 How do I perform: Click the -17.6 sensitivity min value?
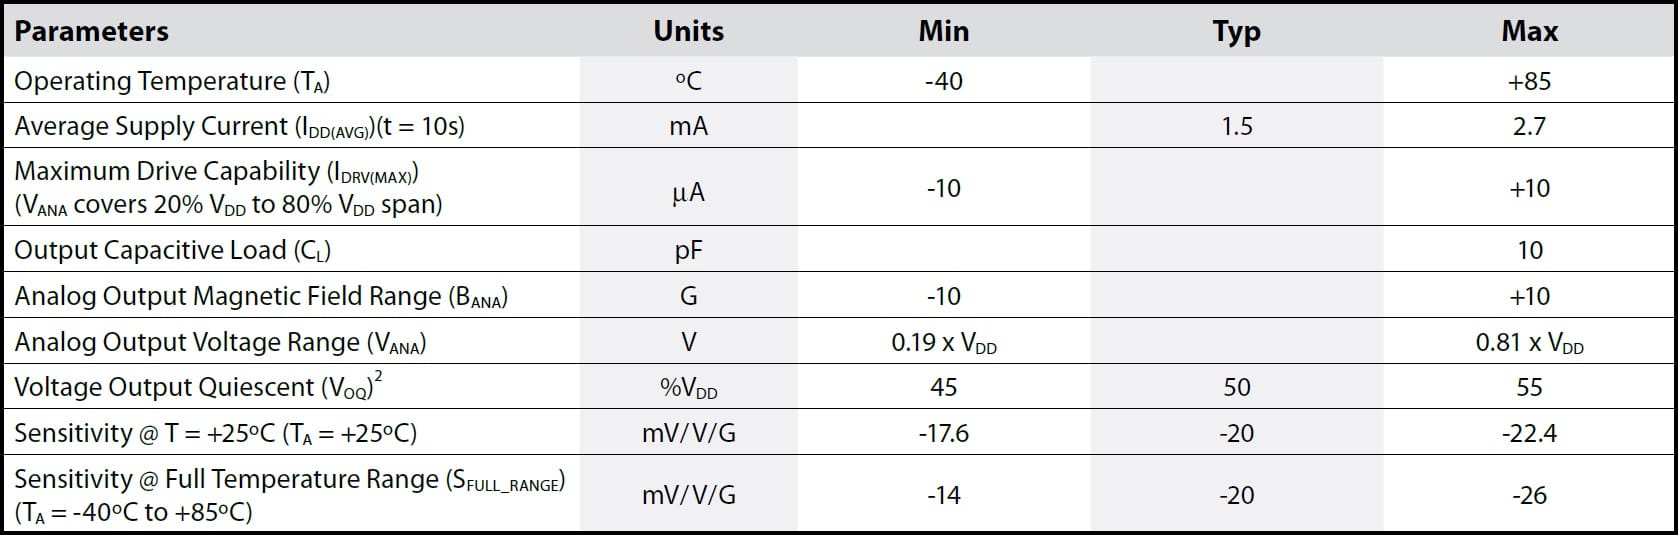coord(943,433)
